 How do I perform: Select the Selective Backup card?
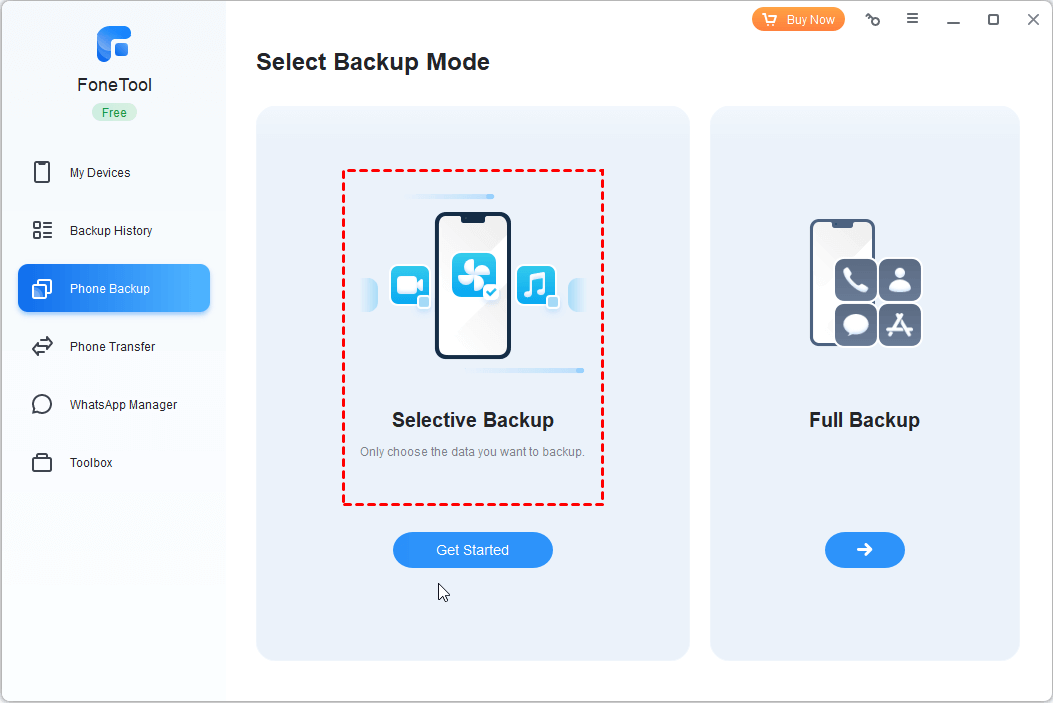click(473, 337)
